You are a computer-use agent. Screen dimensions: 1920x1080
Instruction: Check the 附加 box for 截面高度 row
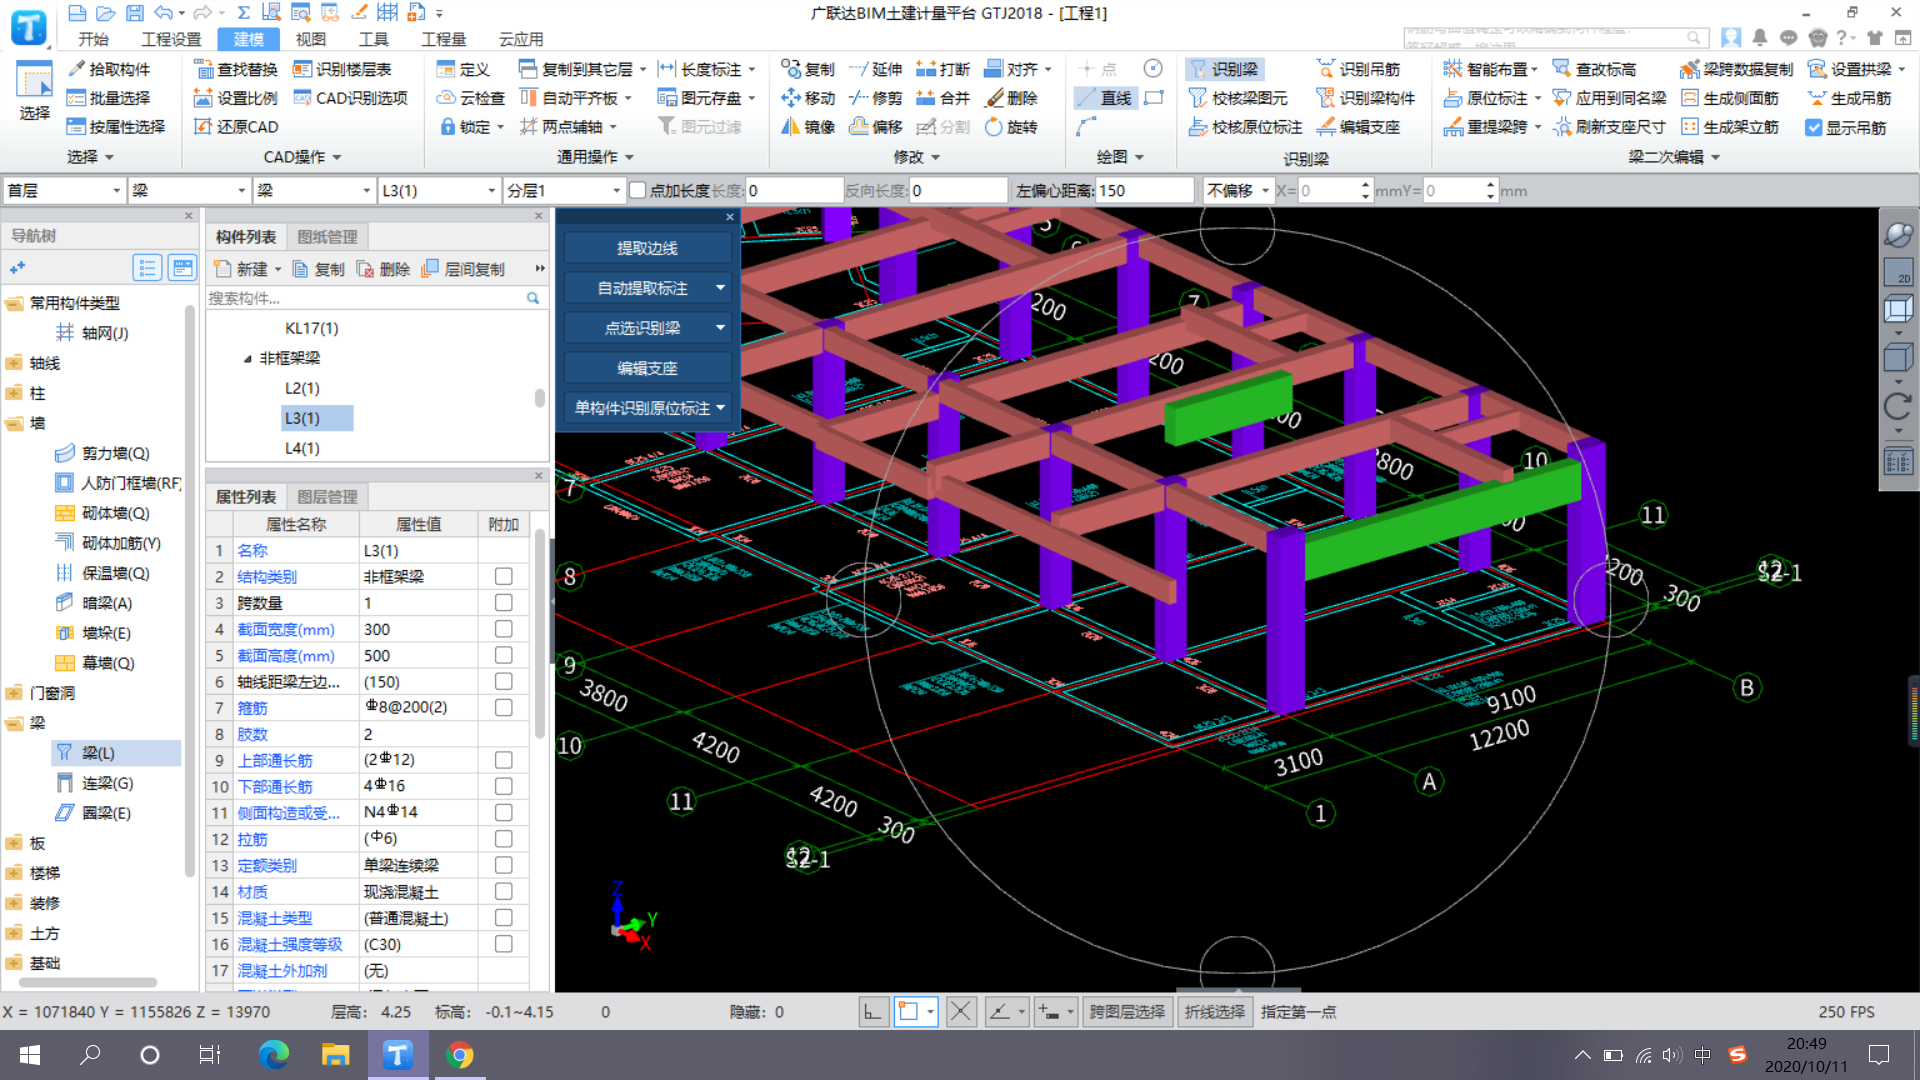504,655
